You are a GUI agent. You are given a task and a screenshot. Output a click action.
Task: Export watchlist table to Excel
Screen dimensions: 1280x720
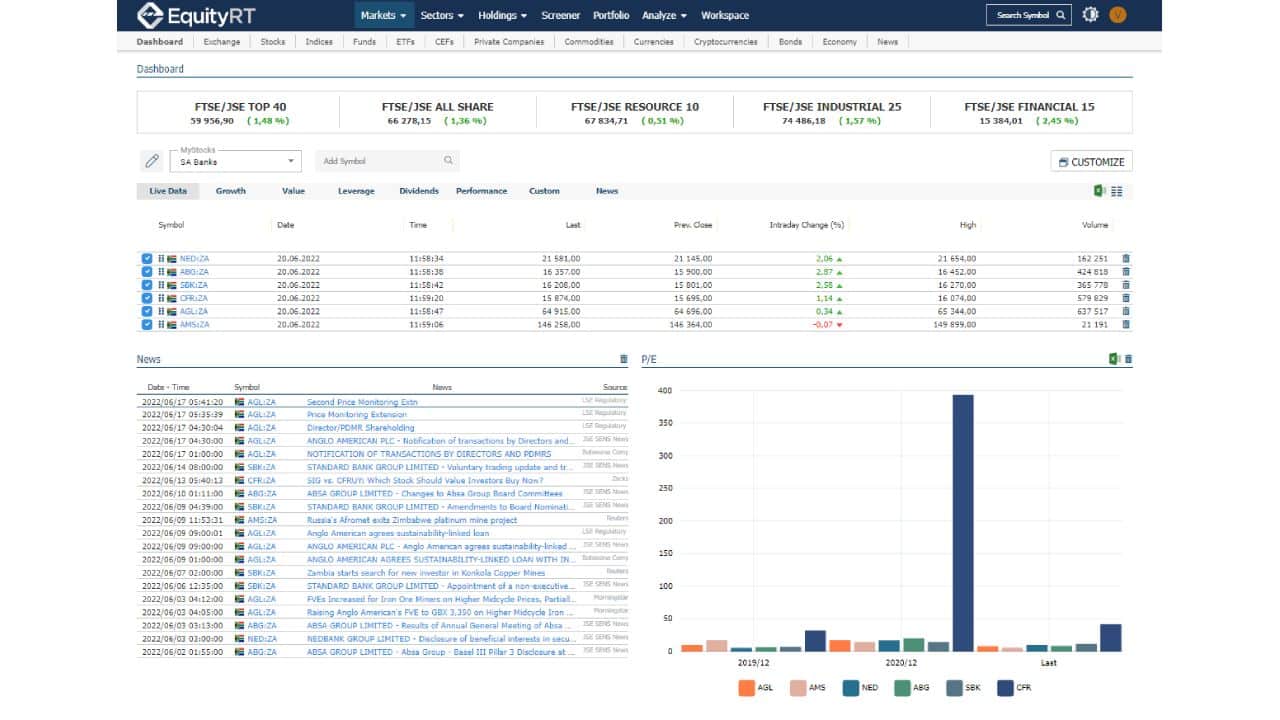(x=1099, y=191)
